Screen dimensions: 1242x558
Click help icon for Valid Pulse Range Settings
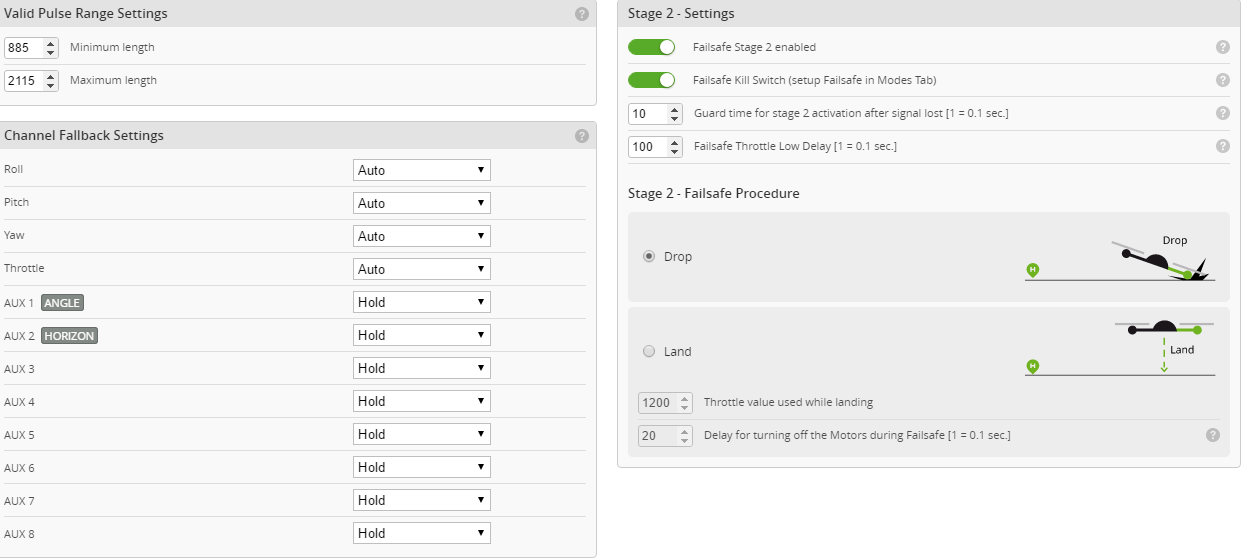(x=582, y=14)
